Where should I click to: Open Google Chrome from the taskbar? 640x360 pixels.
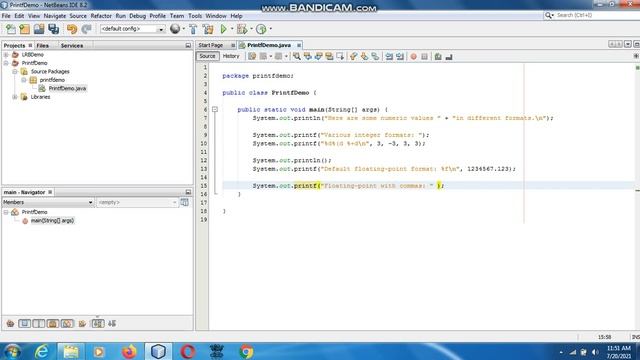pyautogui.click(x=246, y=351)
